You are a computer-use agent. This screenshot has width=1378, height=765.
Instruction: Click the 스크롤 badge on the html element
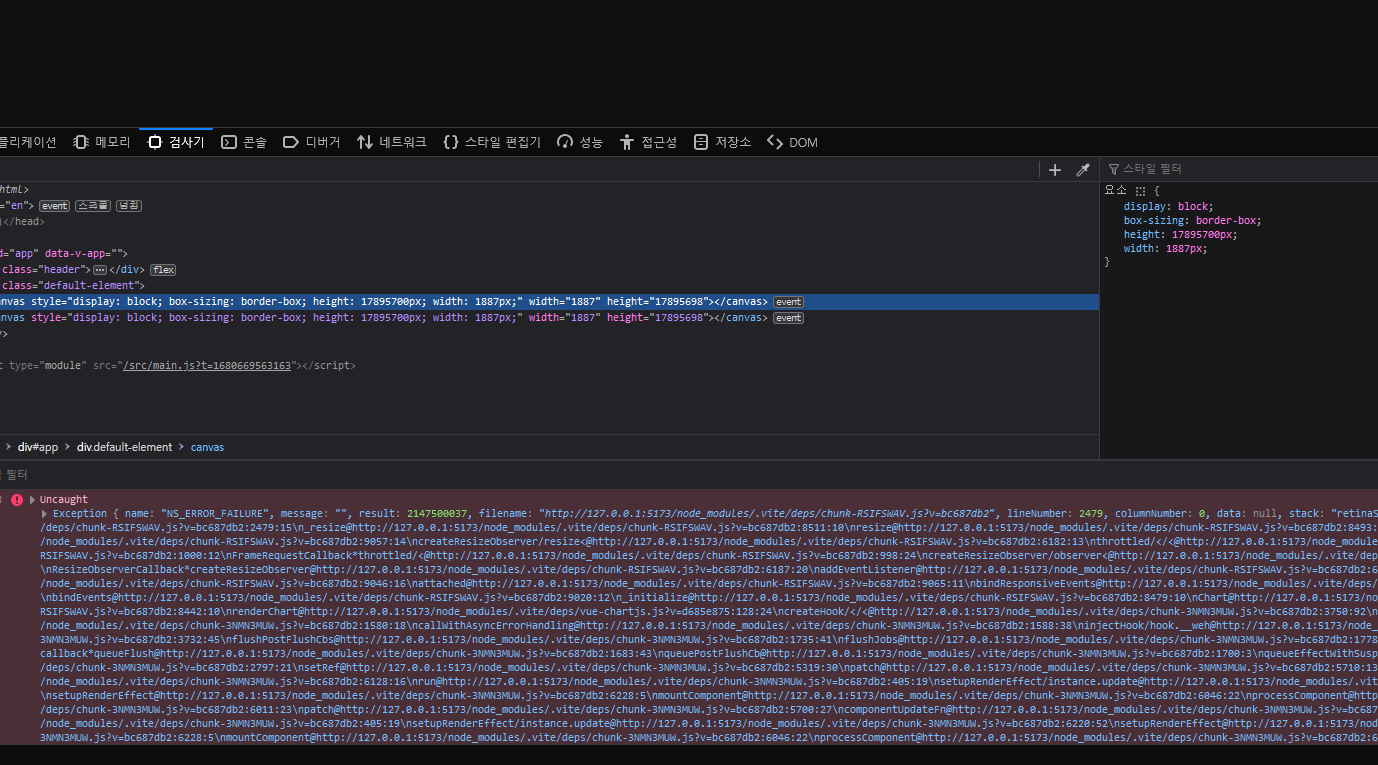tap(93, 206)
